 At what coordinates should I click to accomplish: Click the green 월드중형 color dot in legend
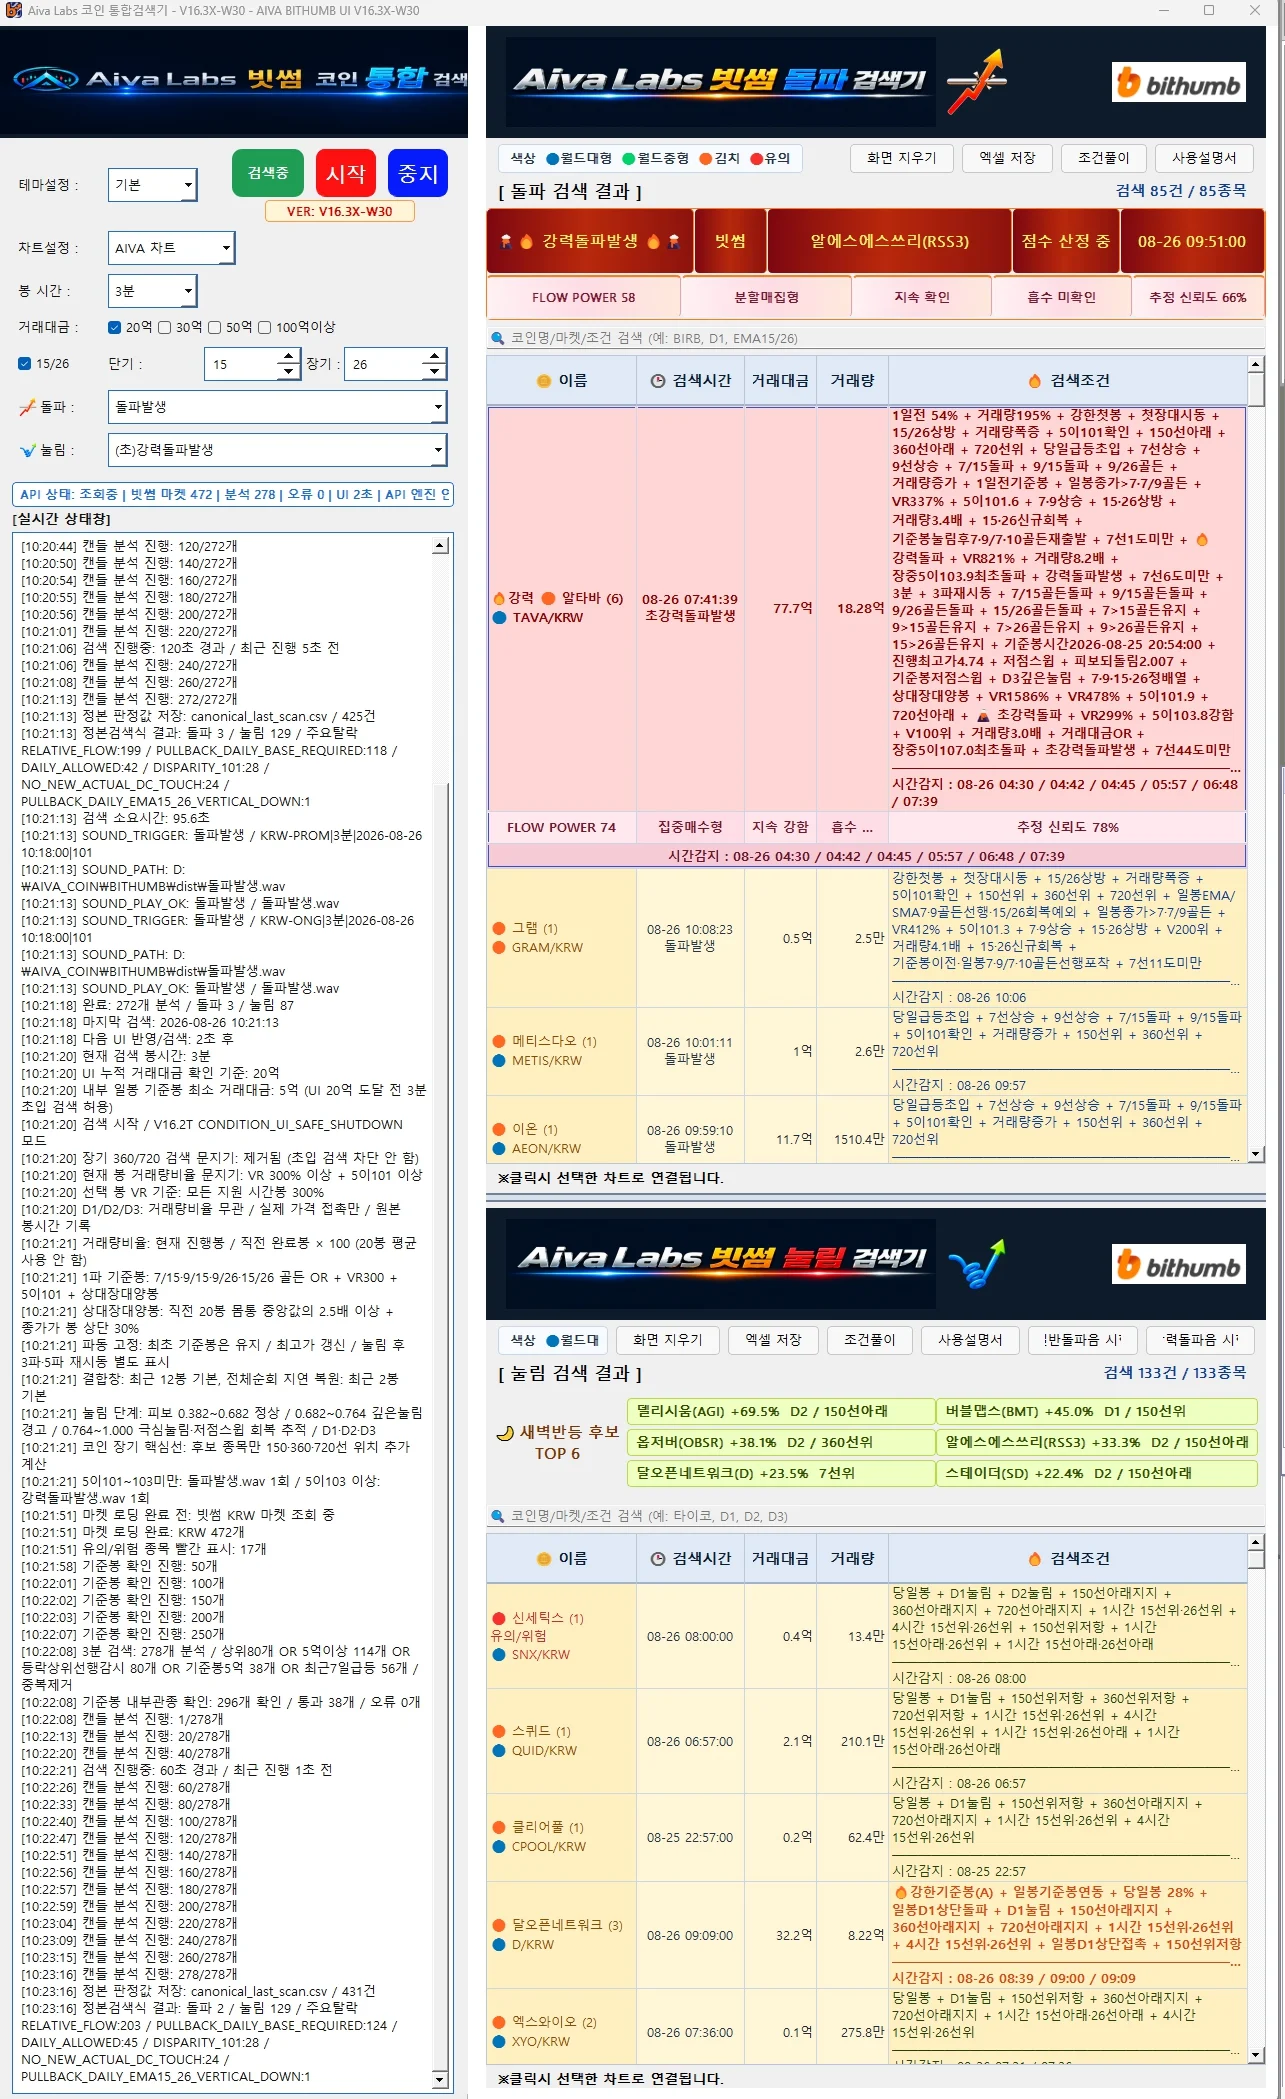pos(629,158)
